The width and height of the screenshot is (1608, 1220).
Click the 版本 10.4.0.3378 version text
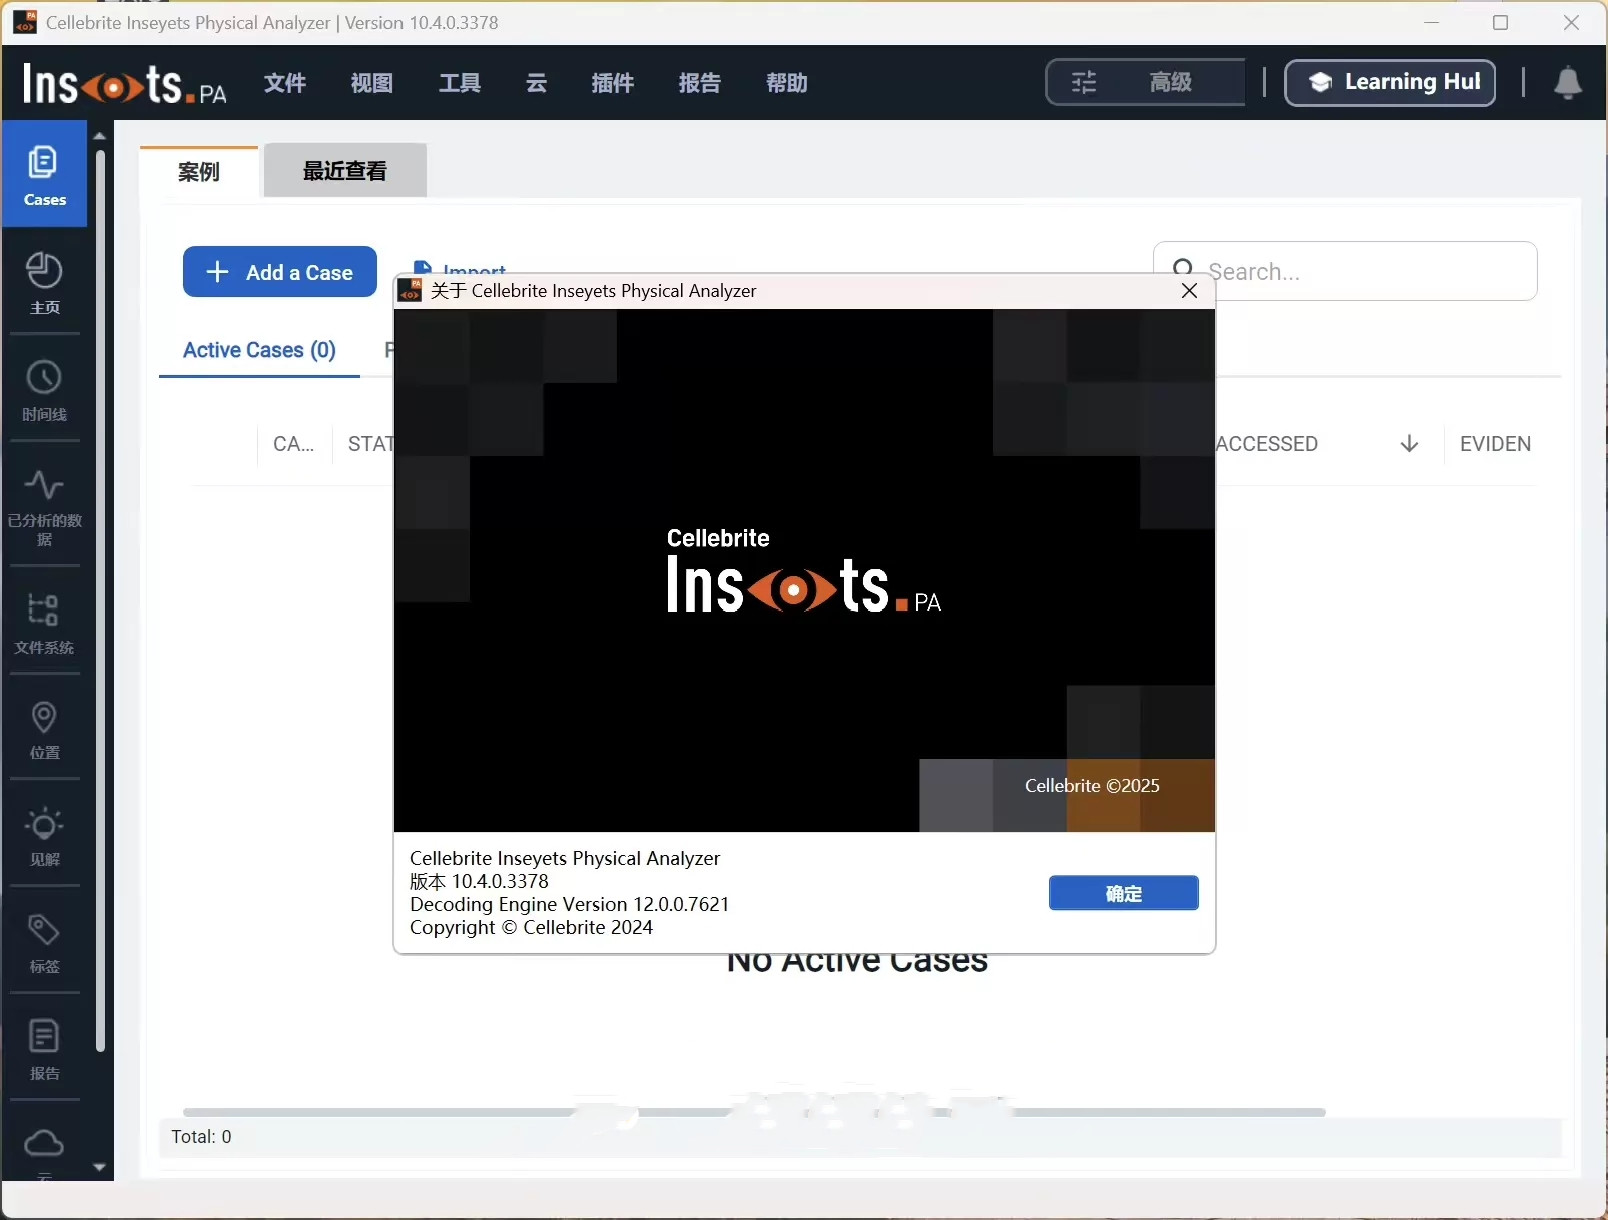[x=479, y=881]
